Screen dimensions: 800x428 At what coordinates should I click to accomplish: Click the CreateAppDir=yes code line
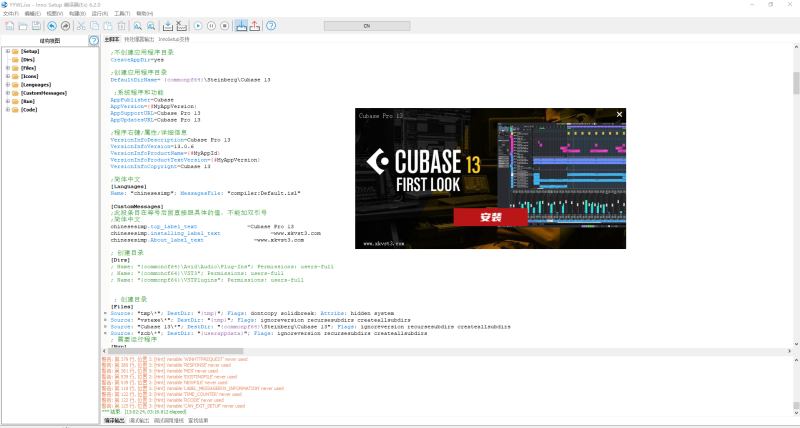click(137, 60)
